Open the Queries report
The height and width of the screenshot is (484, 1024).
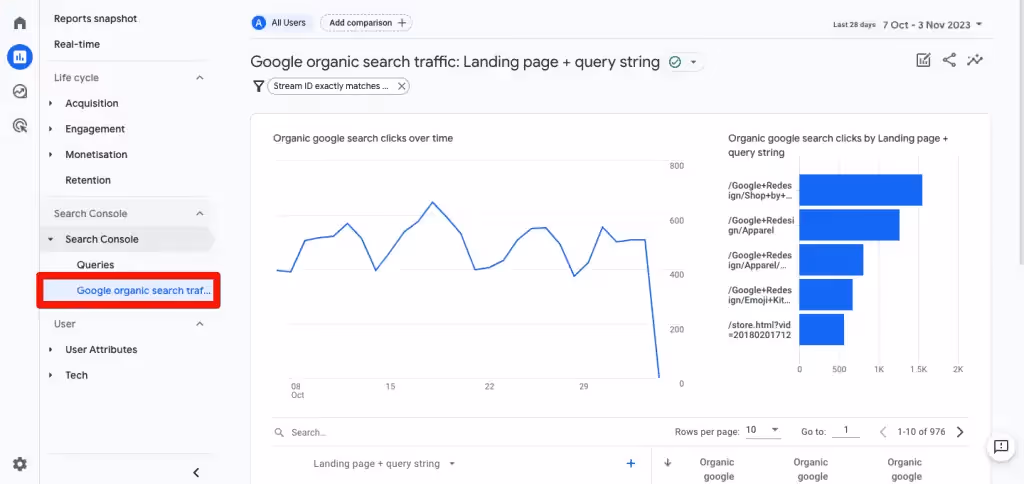click(x=95, y=265)
